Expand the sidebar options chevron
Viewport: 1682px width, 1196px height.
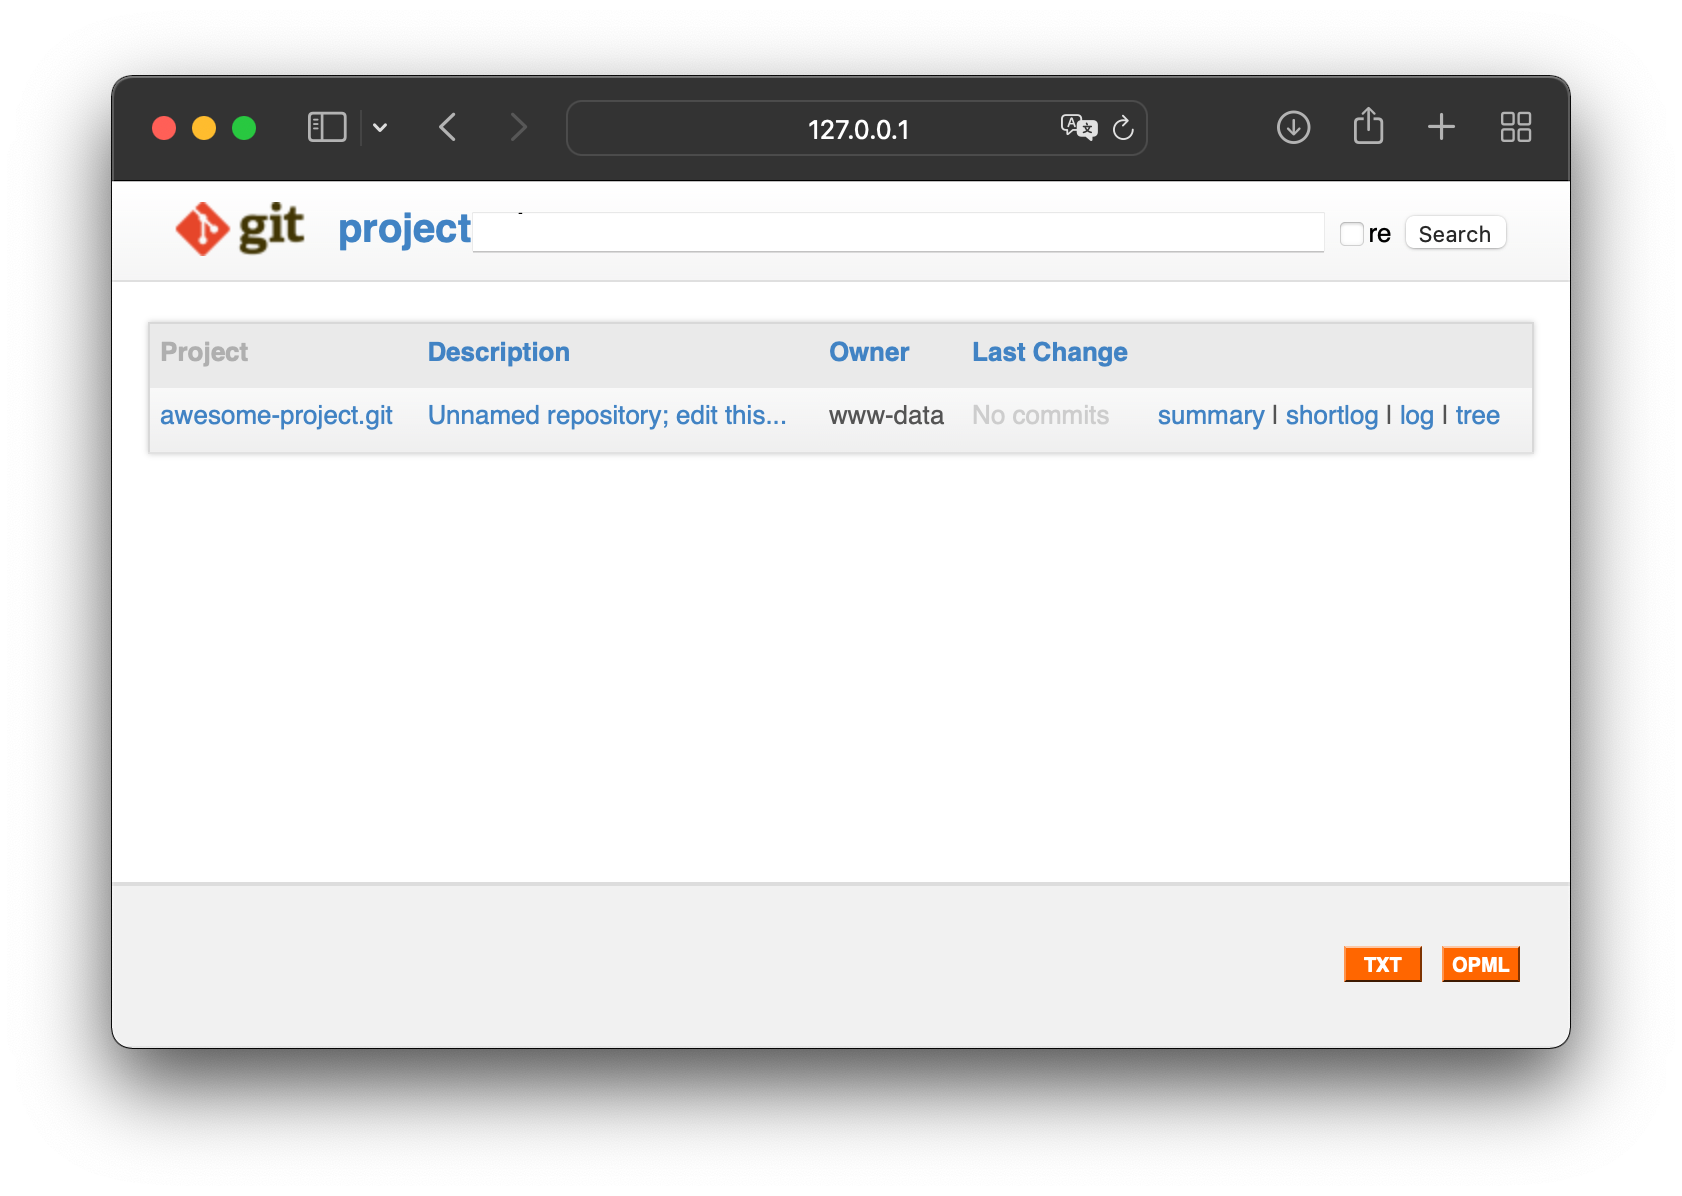(380, 128)
